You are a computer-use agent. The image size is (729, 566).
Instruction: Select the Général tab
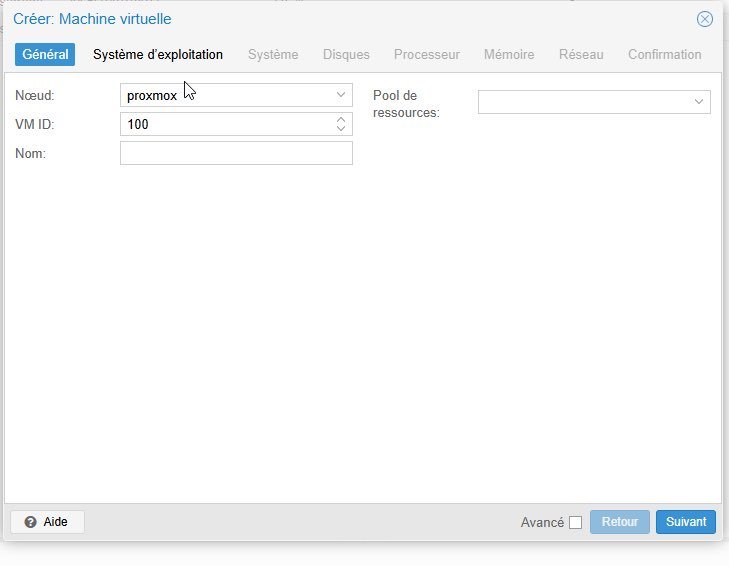click(45, 54)
